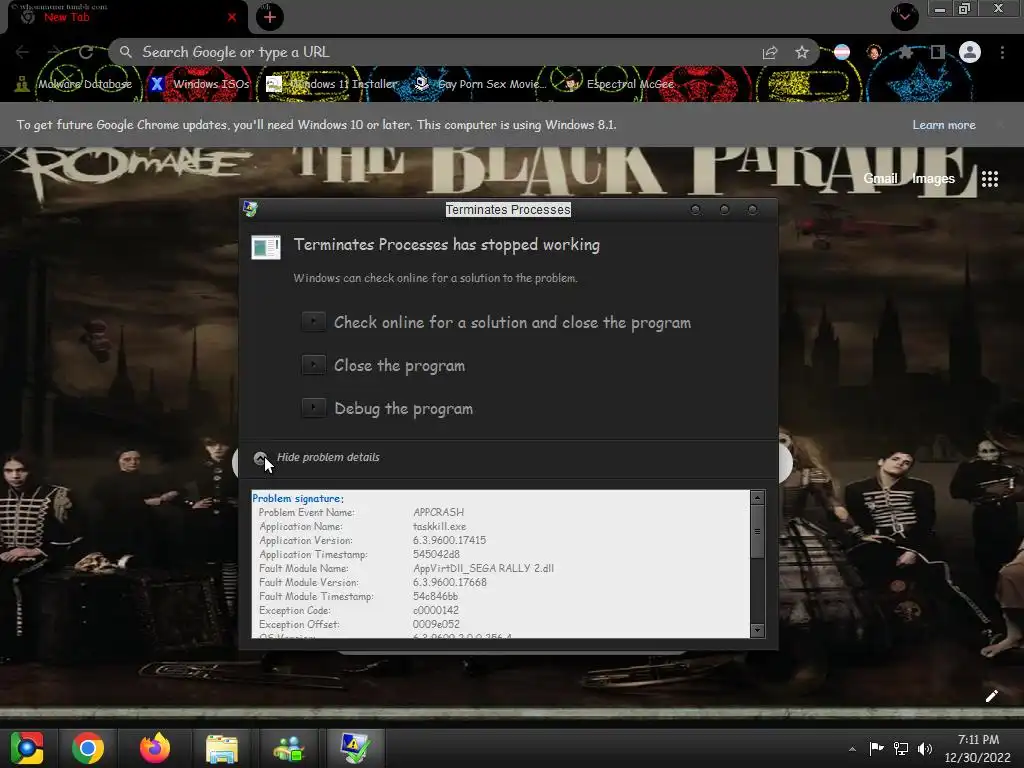Check online for solution and close program
1024x768 pixels.
click(x=496, y=322)
